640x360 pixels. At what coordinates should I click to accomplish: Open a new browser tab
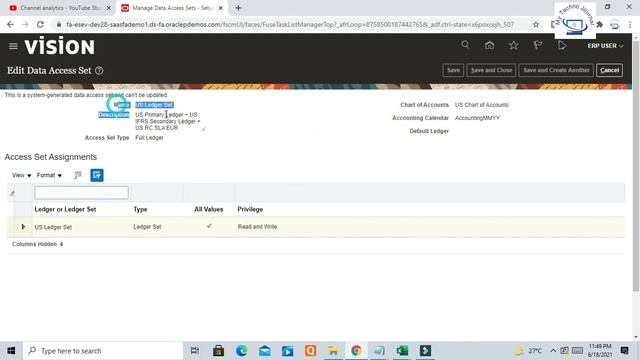pos(238,8)
